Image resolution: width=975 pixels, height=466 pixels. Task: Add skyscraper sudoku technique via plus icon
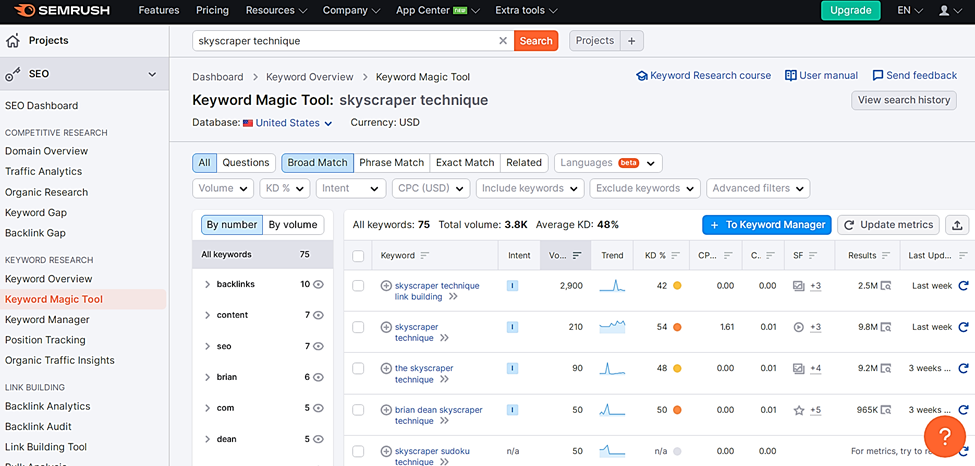tap(386, 451)
